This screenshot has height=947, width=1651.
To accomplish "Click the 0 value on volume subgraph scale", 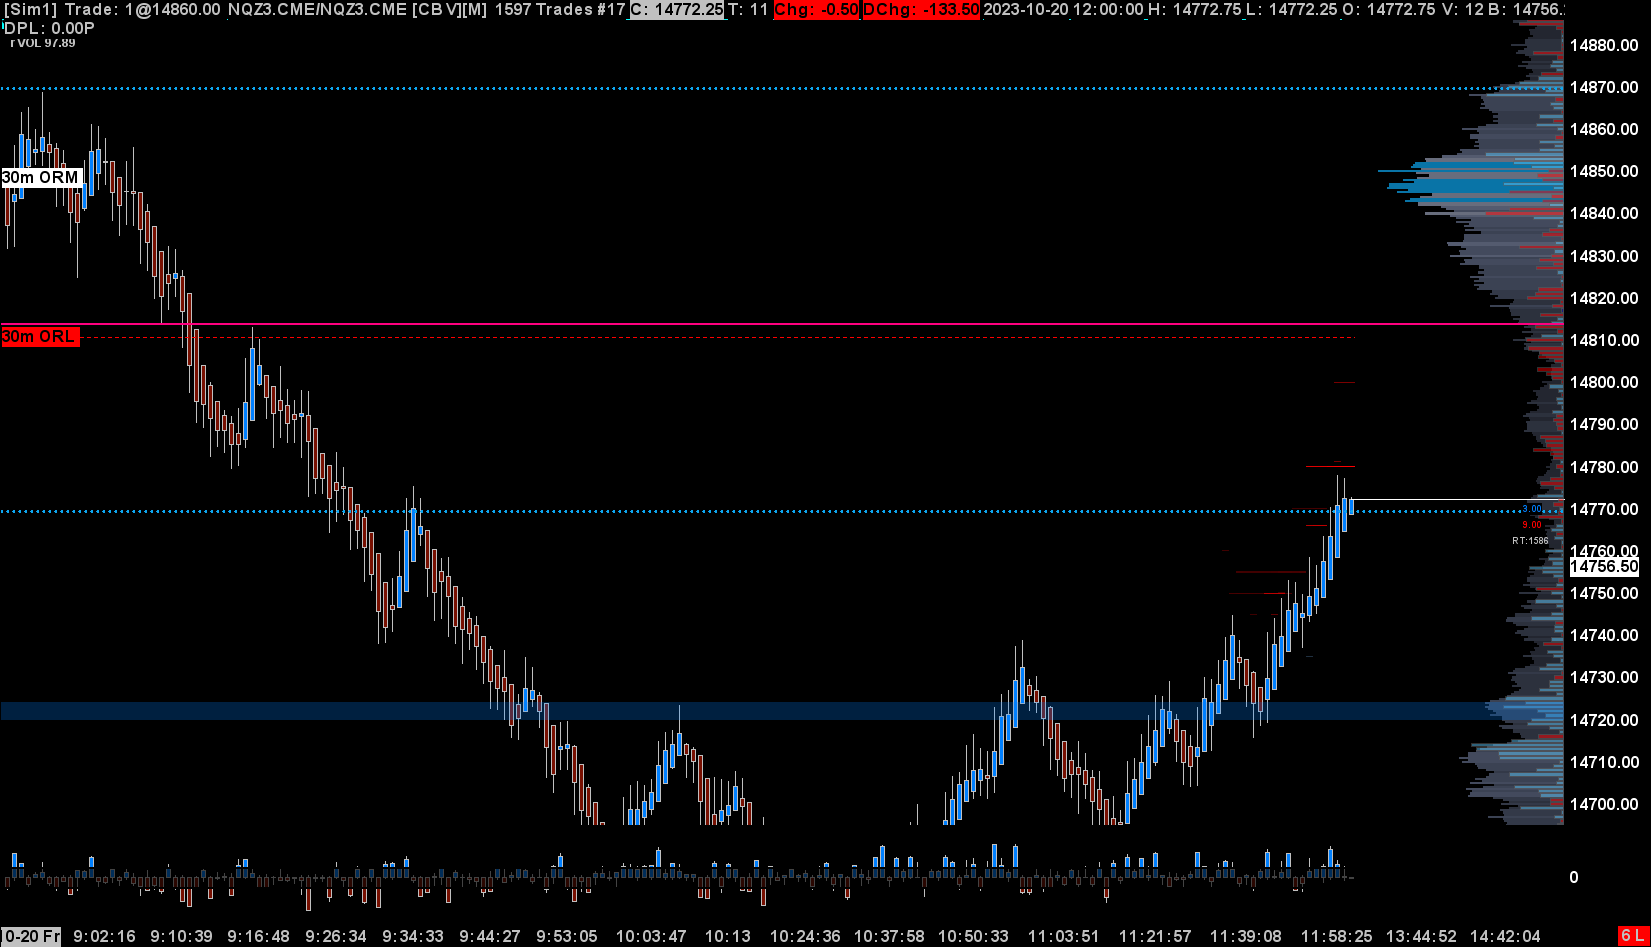I will coord(1574,877).
